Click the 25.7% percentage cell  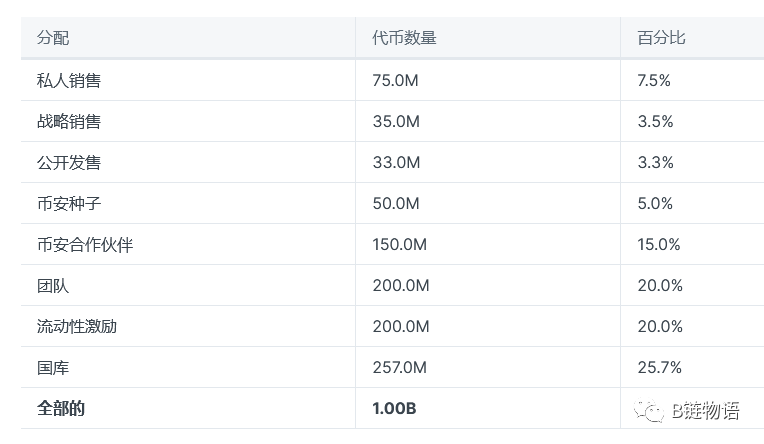[x=659, y=367]
